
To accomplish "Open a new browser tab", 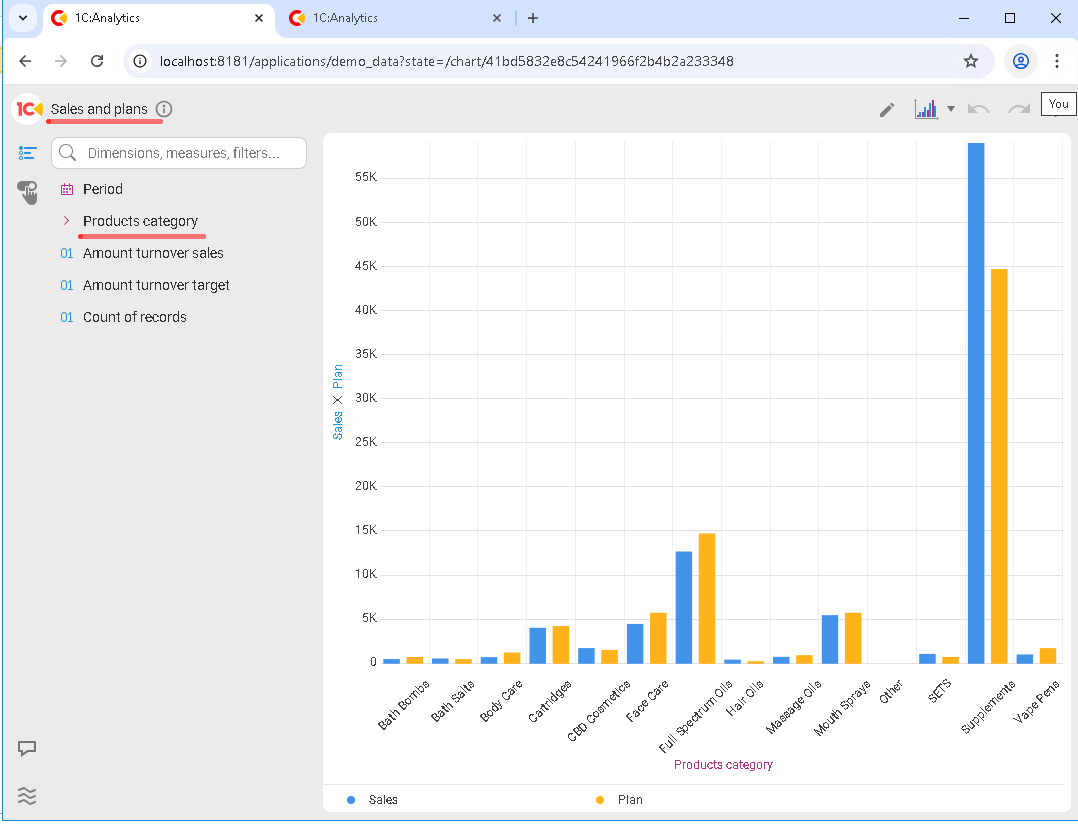I will click(x=533, y=18).
